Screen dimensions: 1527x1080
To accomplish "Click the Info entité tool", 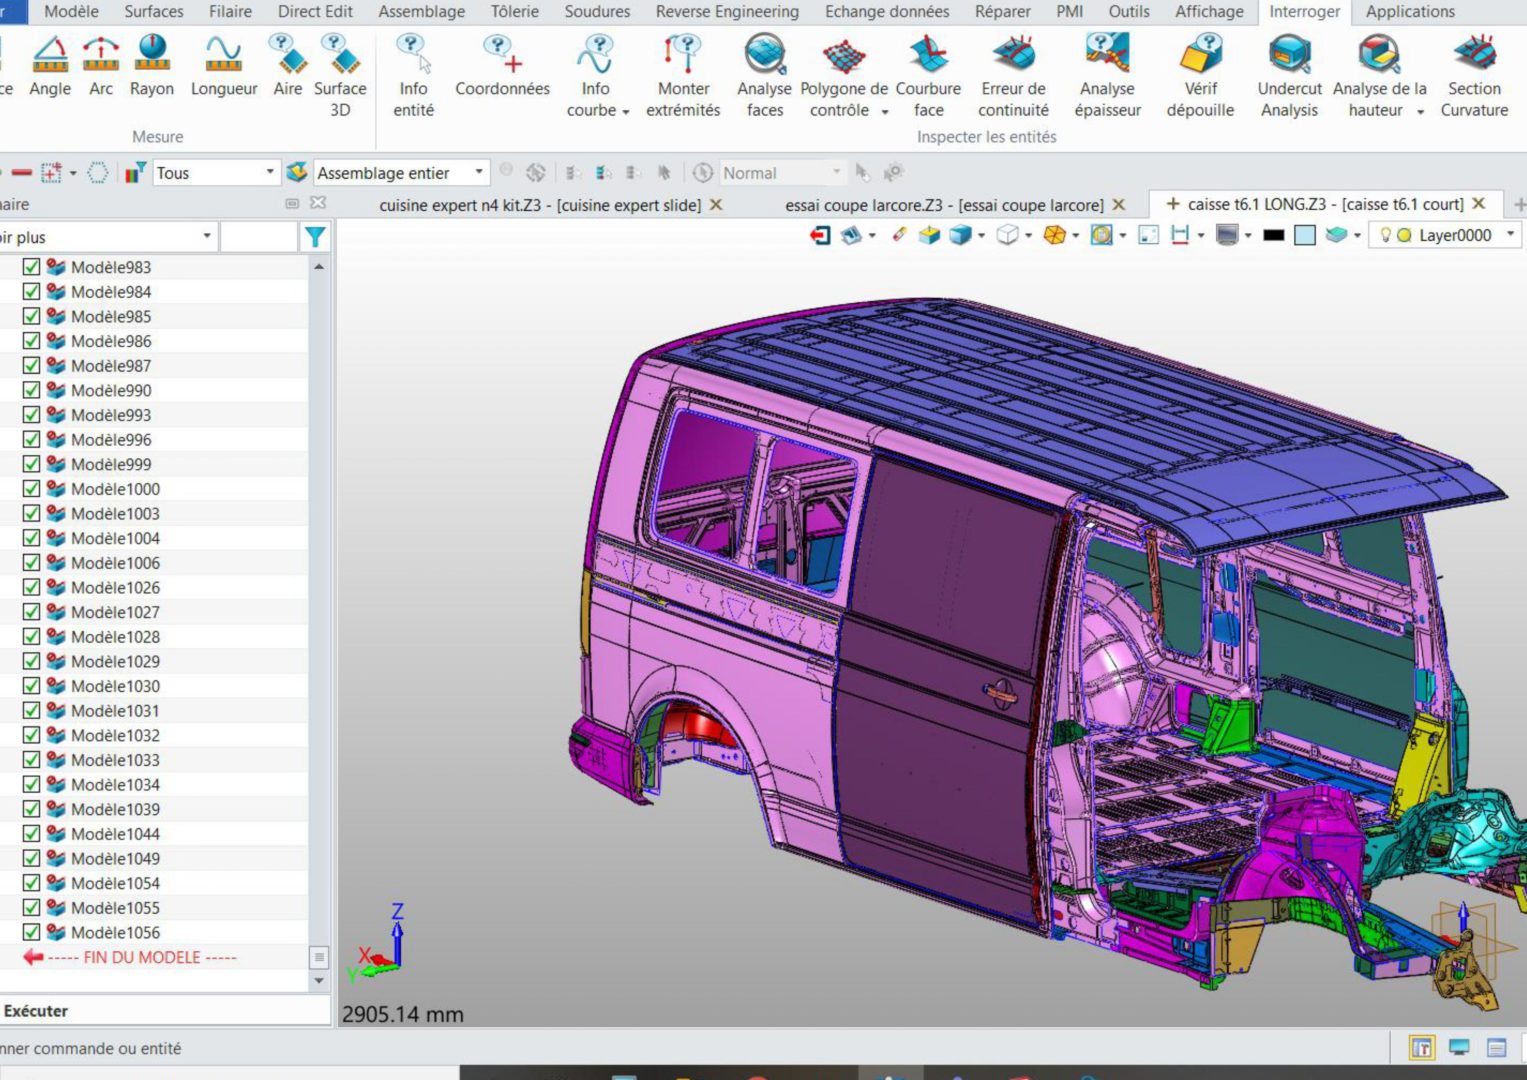I will click(x=413, y=76).
